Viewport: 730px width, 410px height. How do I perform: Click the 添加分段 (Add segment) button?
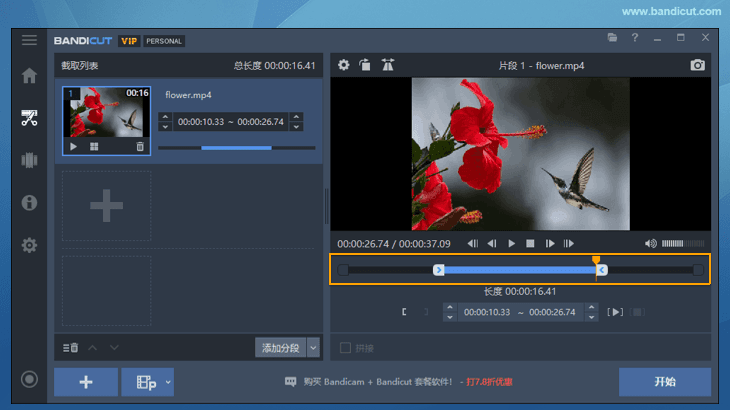280,347
